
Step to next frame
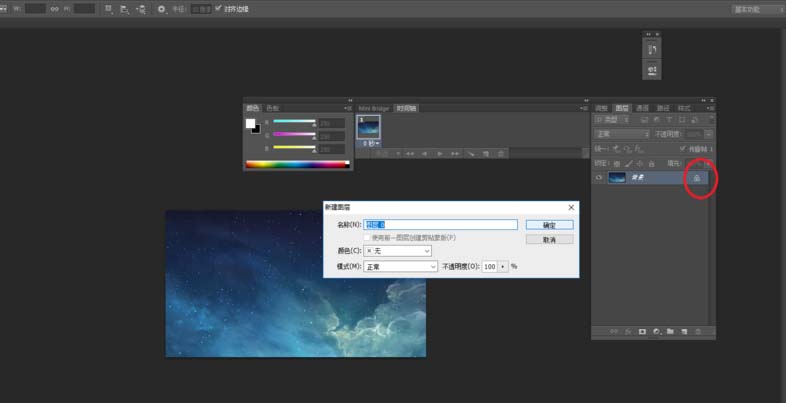coord(455,154)
